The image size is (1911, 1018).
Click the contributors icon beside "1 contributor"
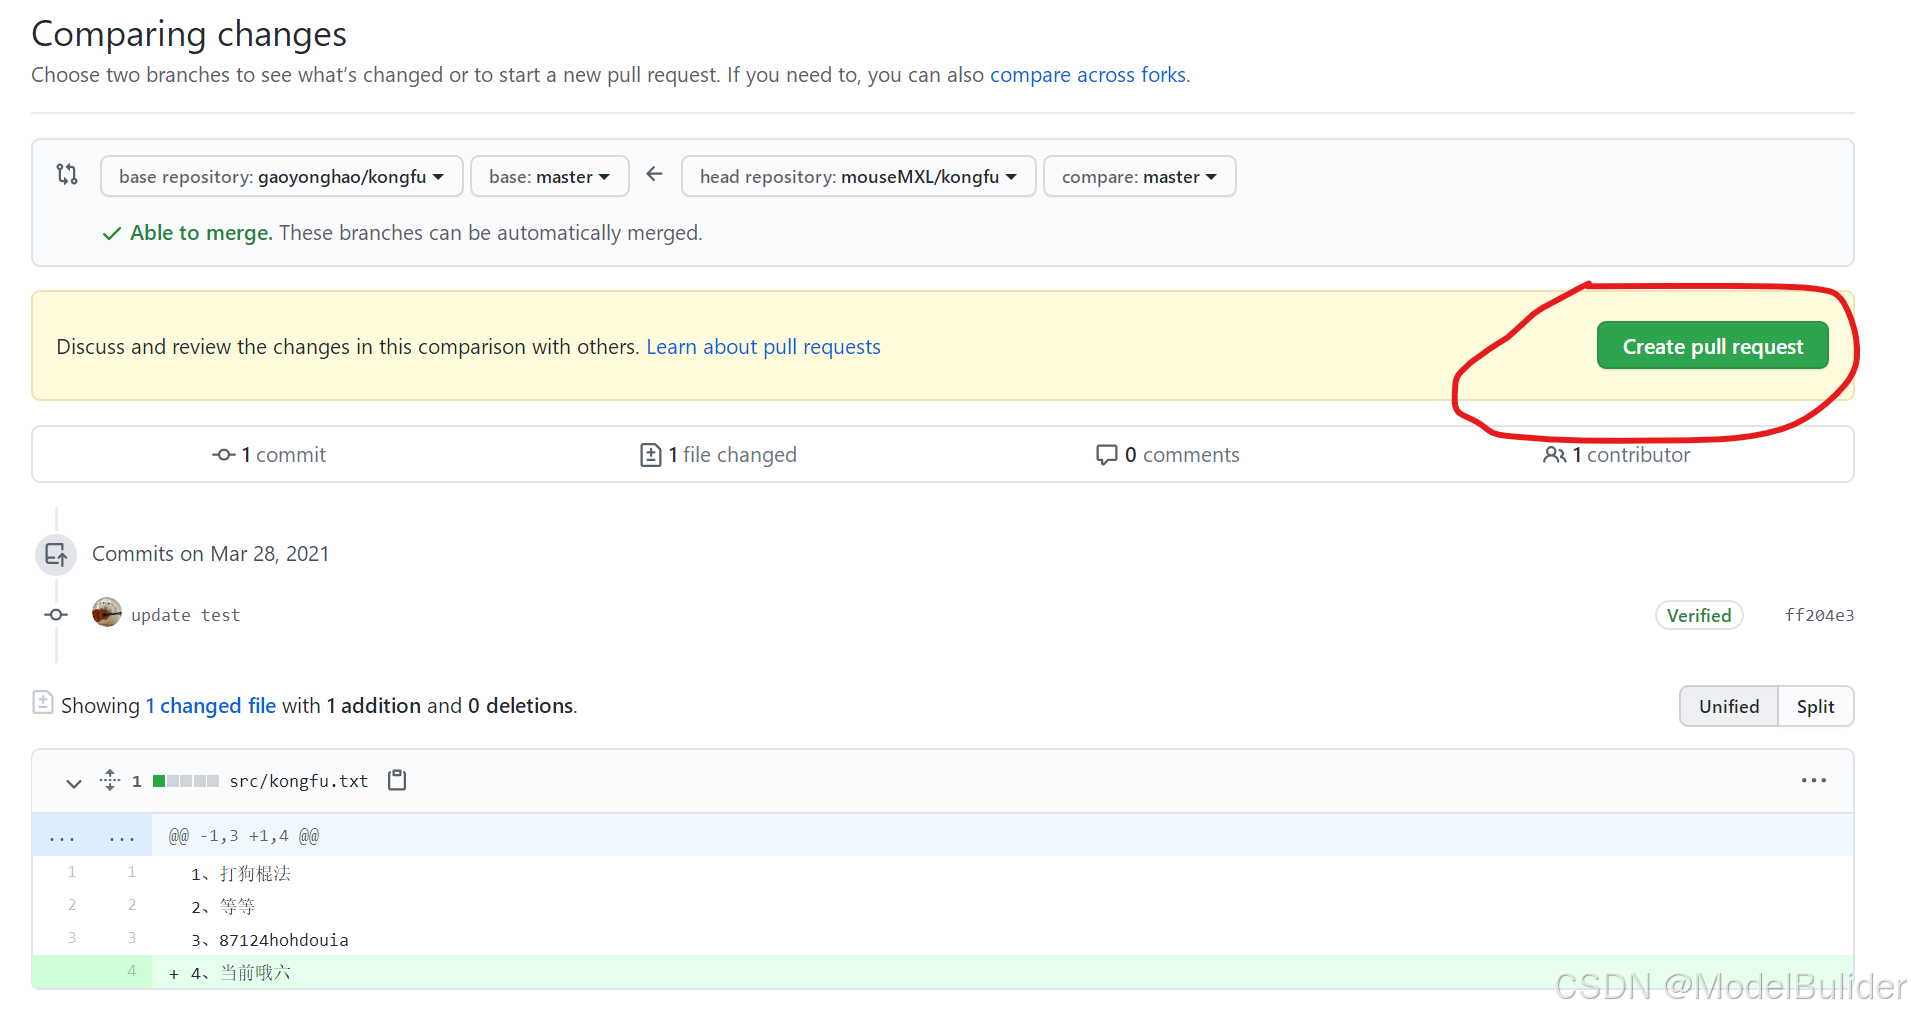pyautogui.click(x=1555, y=454)
